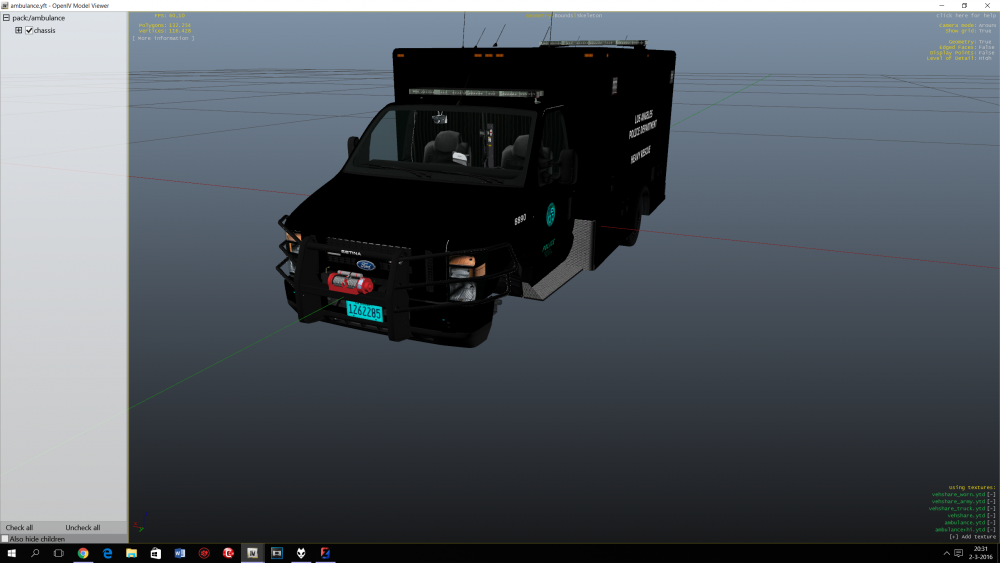Click the Check all button

(x=19, y=527)
